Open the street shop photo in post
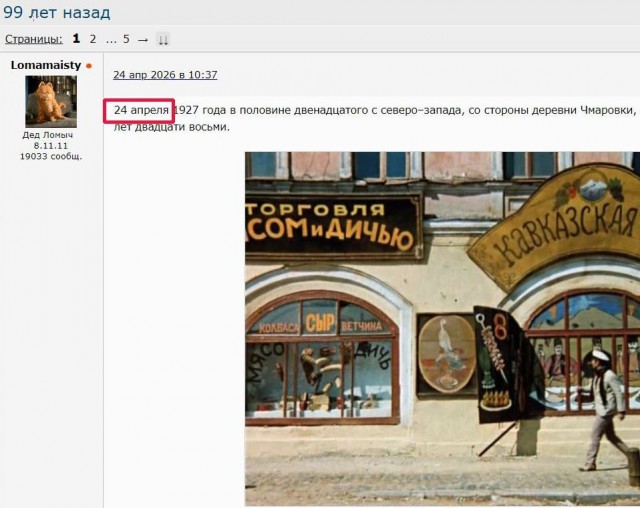This screenshot has width=640, height=508. [x=440, y=330]
